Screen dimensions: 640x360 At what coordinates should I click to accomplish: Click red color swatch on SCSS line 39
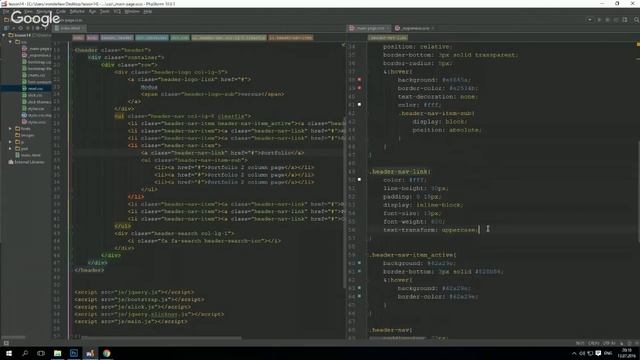pyautogui.click(x=360, y=88)
